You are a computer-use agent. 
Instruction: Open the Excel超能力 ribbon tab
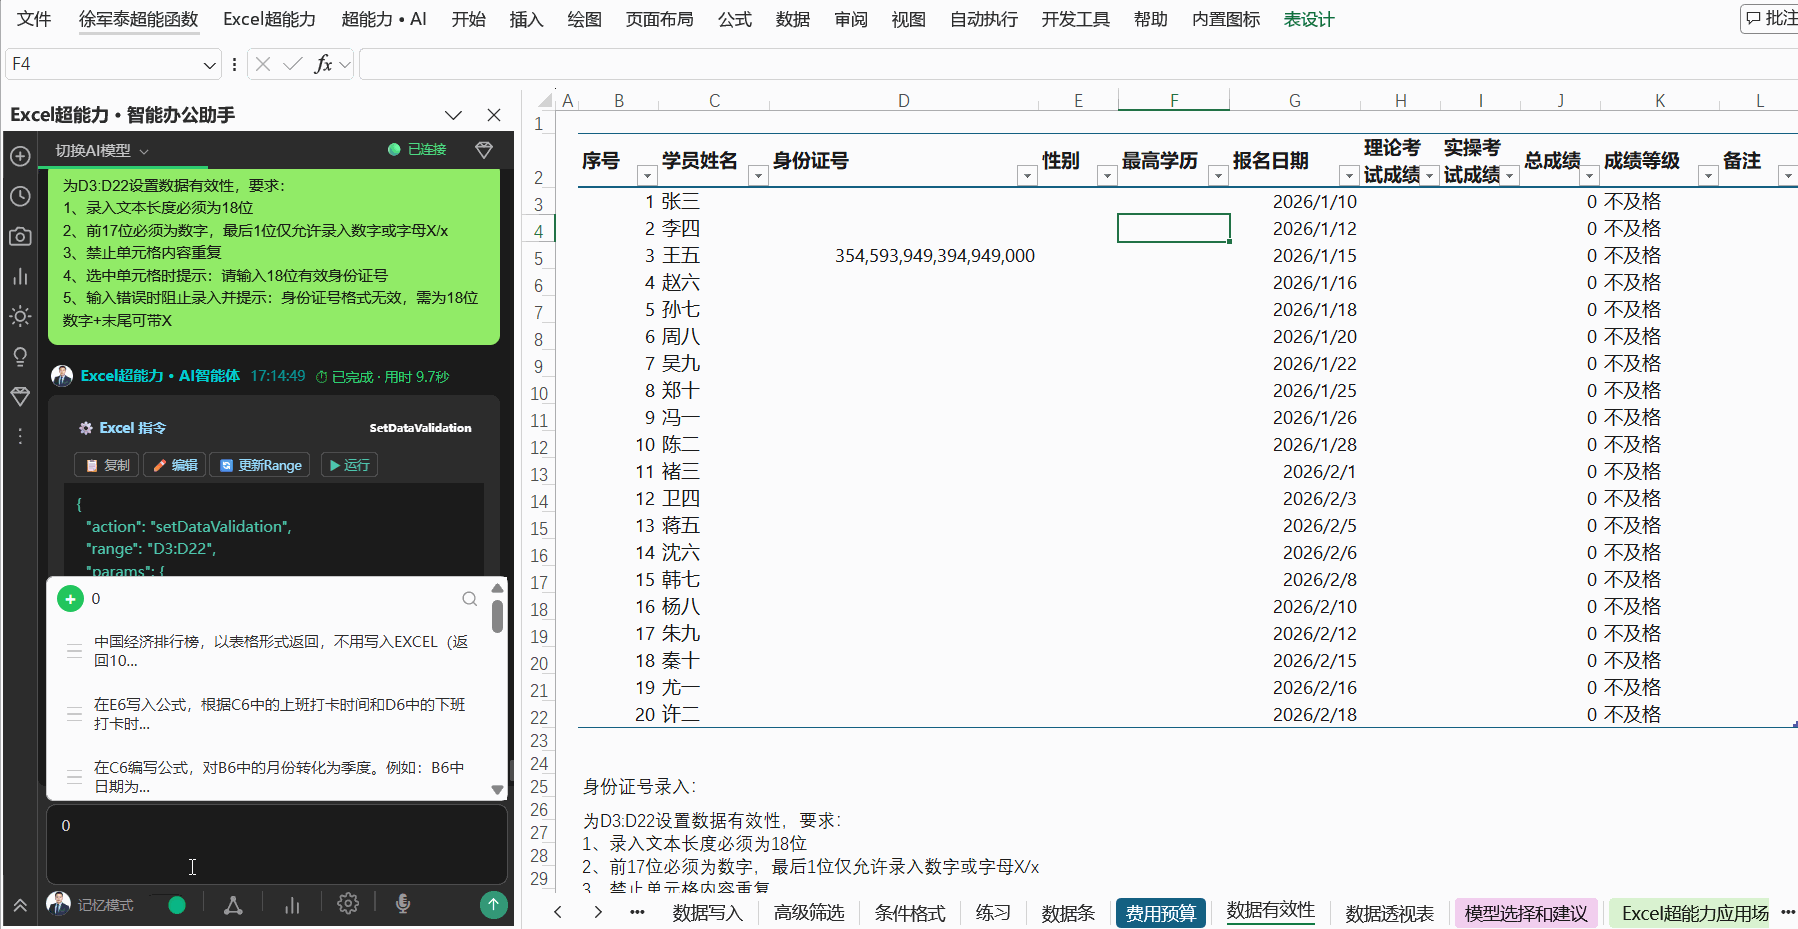point(269,19)
